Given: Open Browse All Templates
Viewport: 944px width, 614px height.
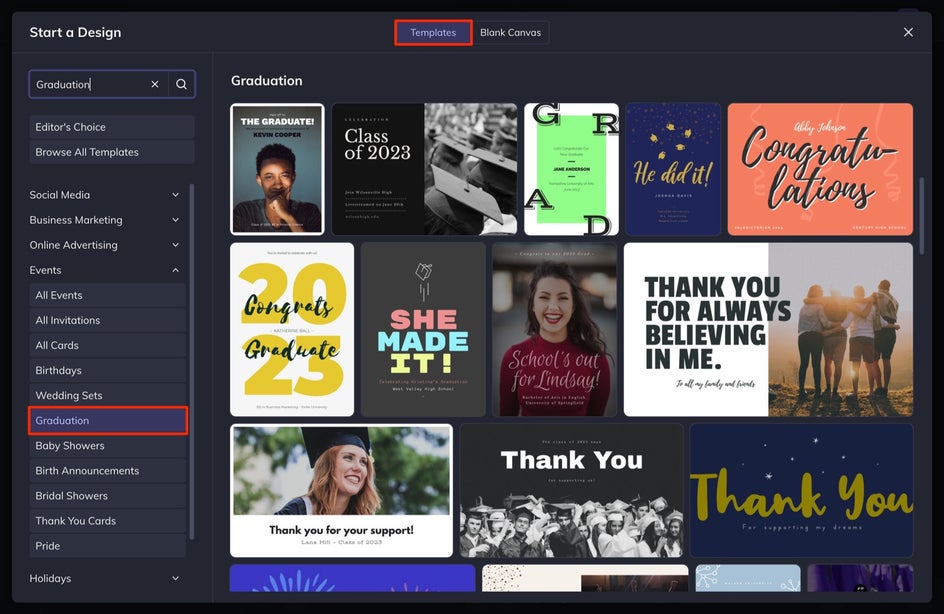Looking at the screenshot, I should 112,152.
